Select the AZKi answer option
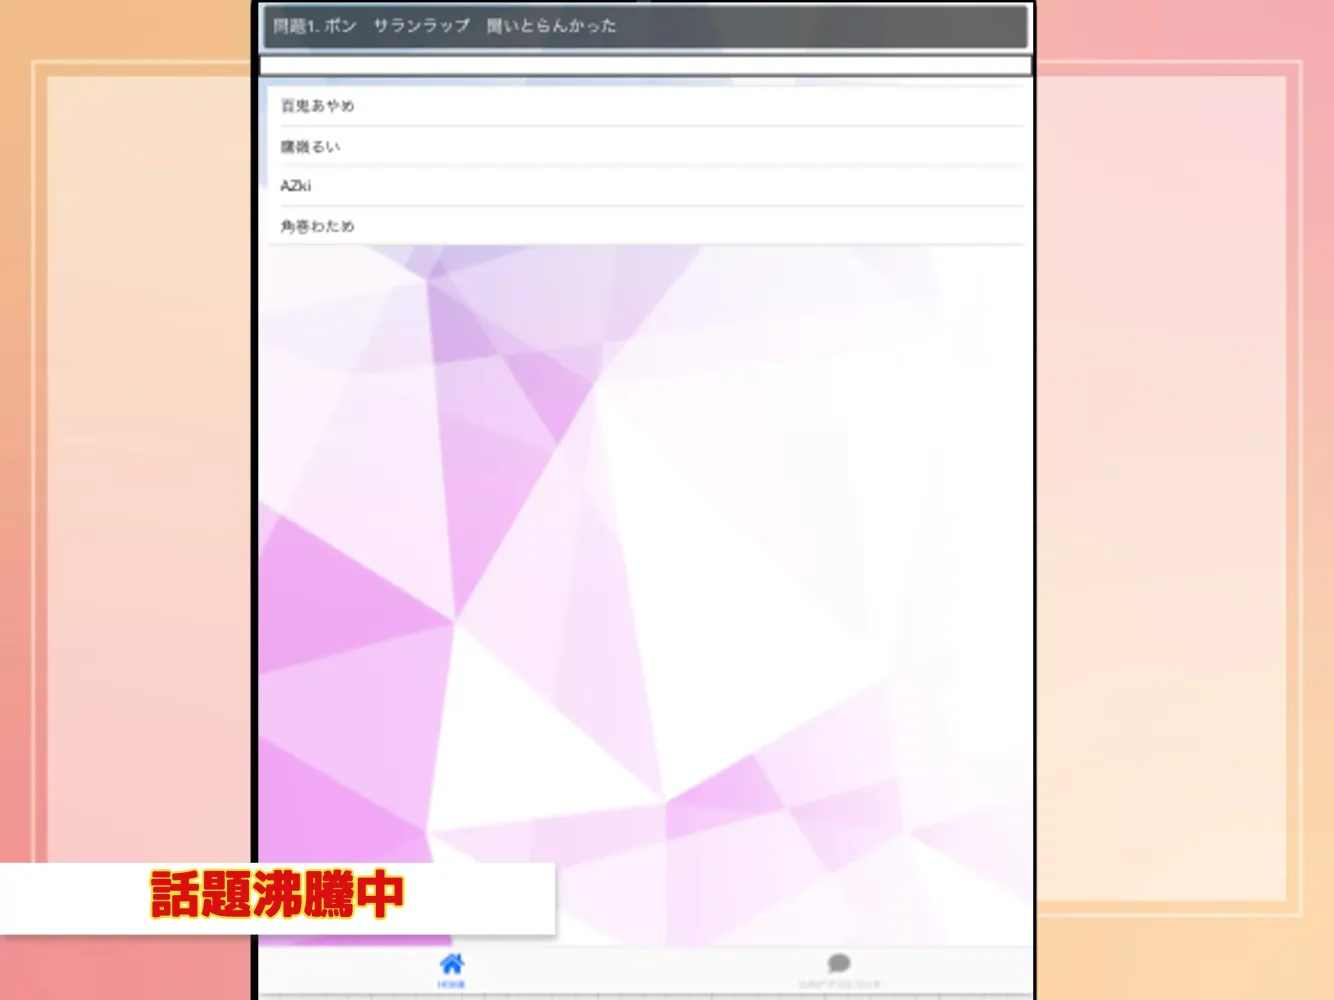This screenshot has height=1000, width=1334. click(295, 186)
